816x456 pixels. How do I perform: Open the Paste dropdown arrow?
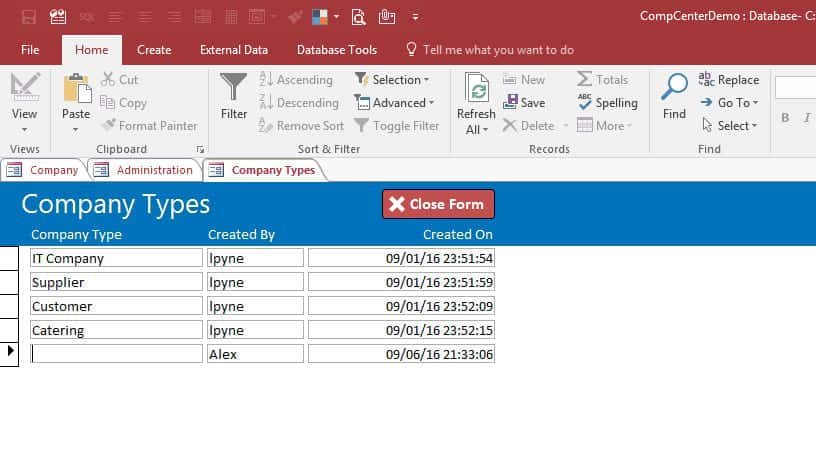(76, 130)
